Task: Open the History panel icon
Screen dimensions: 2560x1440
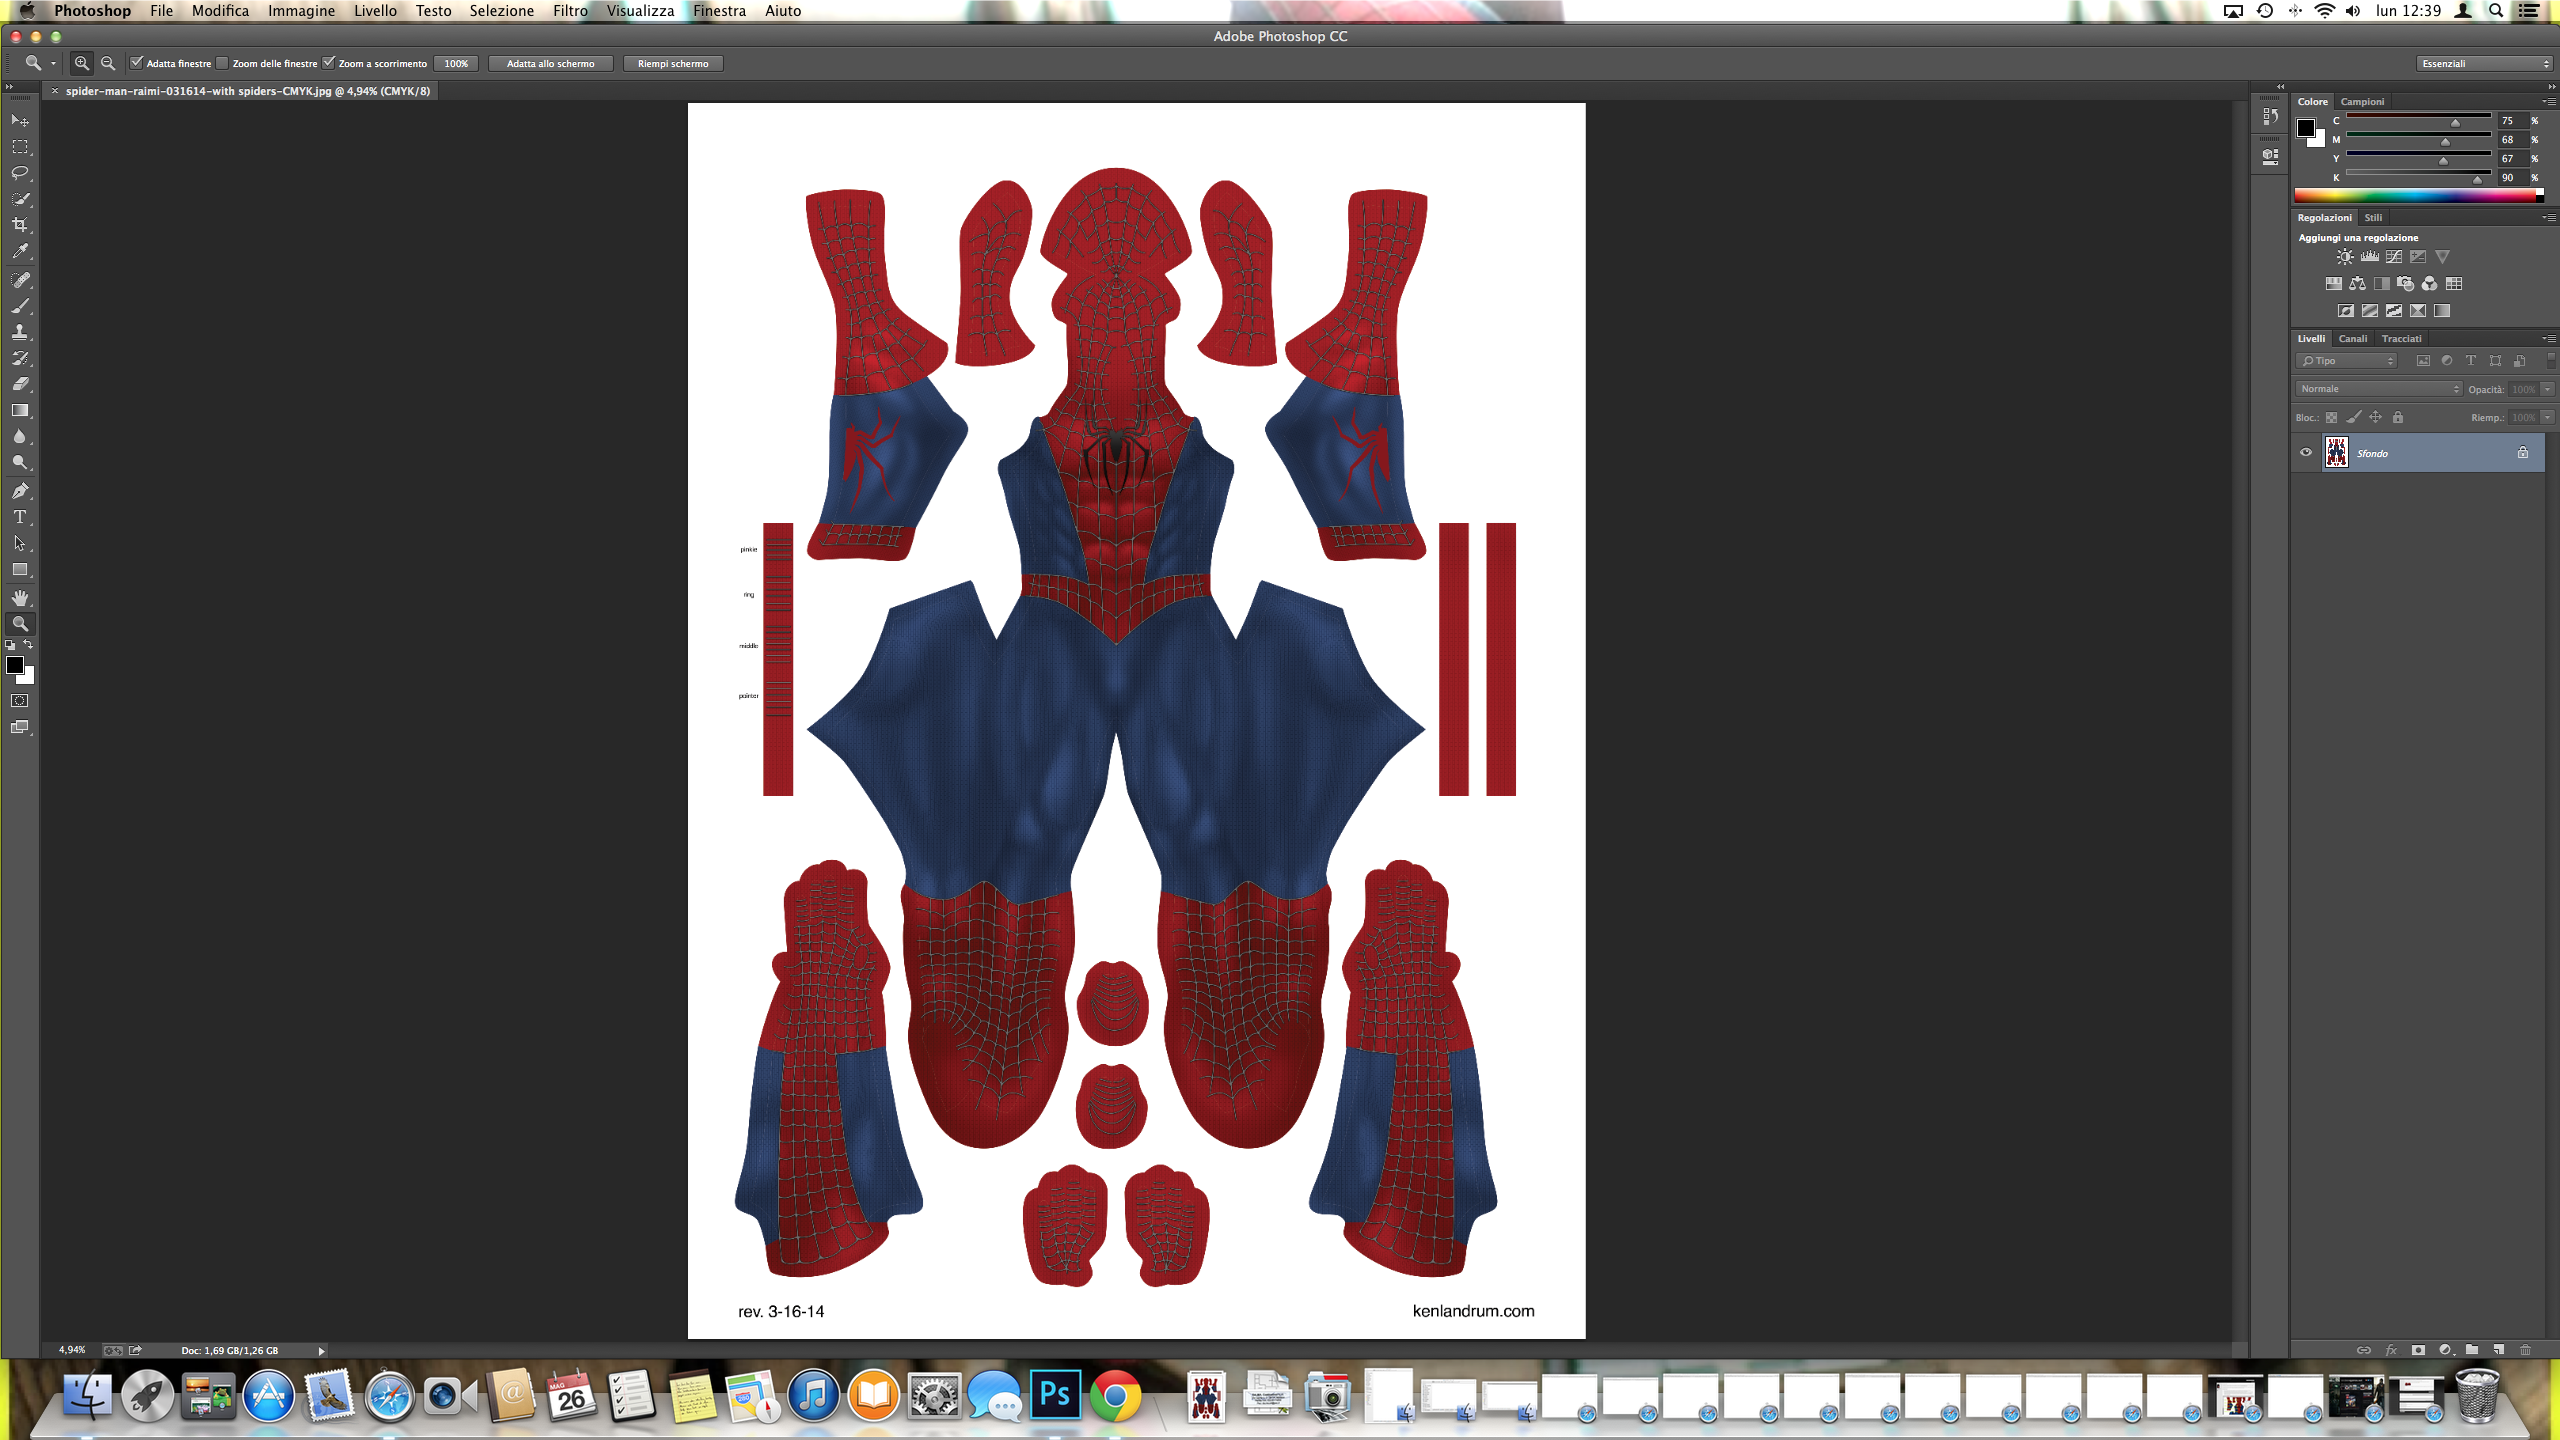Action: [x=2270, y=116]
